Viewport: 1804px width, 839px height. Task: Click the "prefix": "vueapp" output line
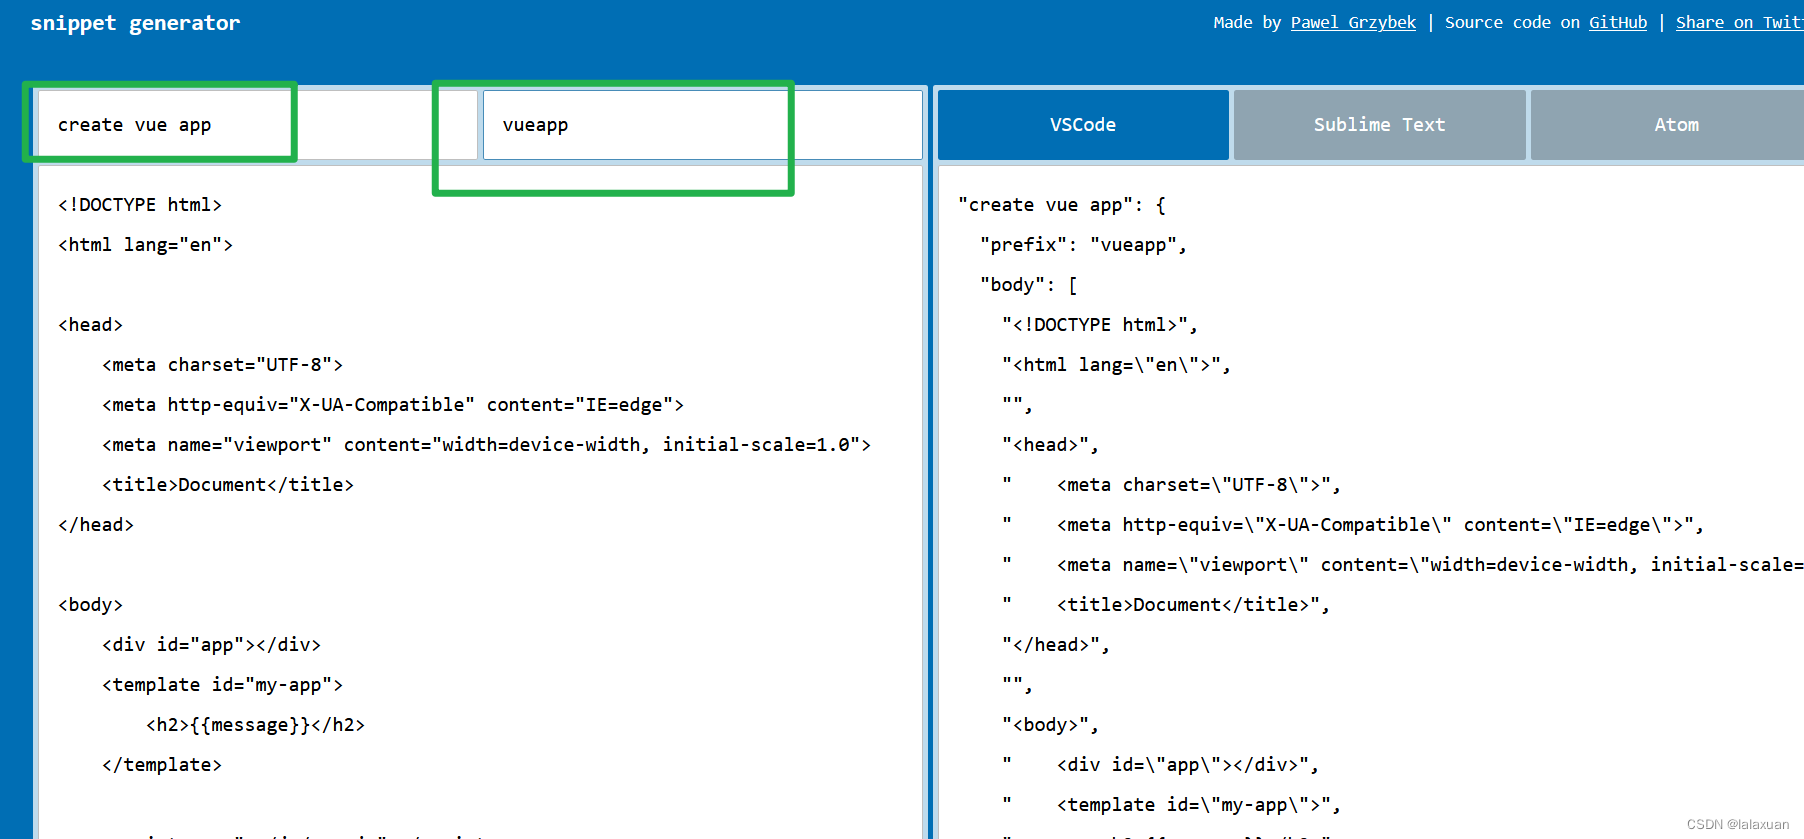pos(1083,245)
